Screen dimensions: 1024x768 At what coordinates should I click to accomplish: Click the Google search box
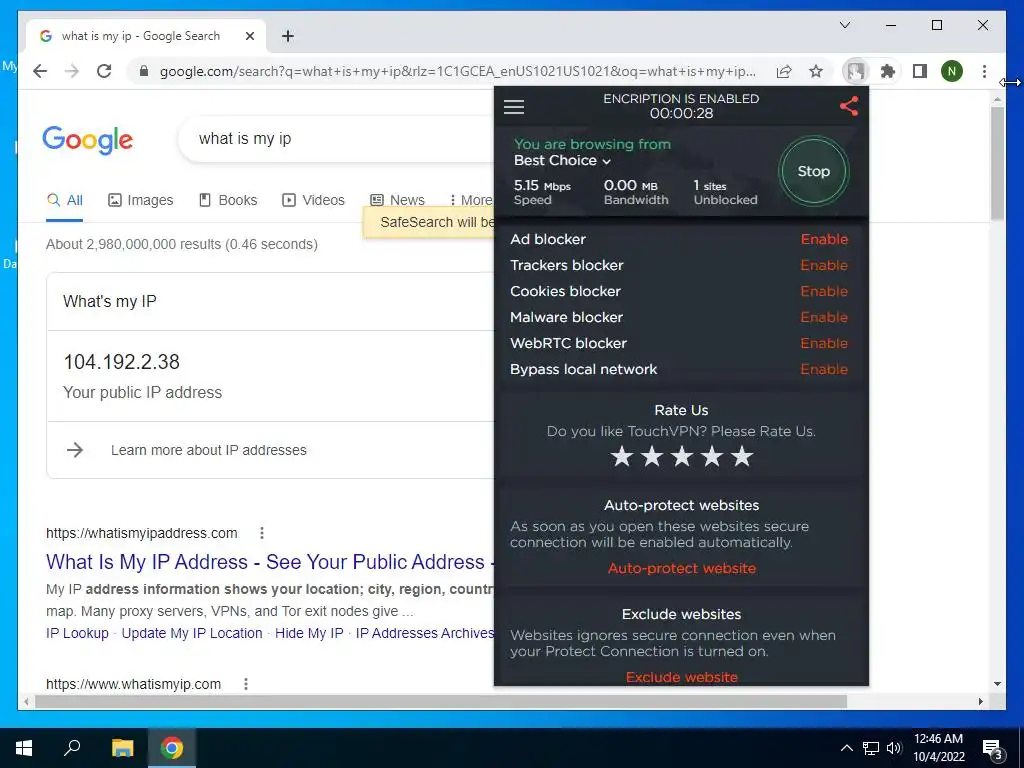[x=336, y=139]
